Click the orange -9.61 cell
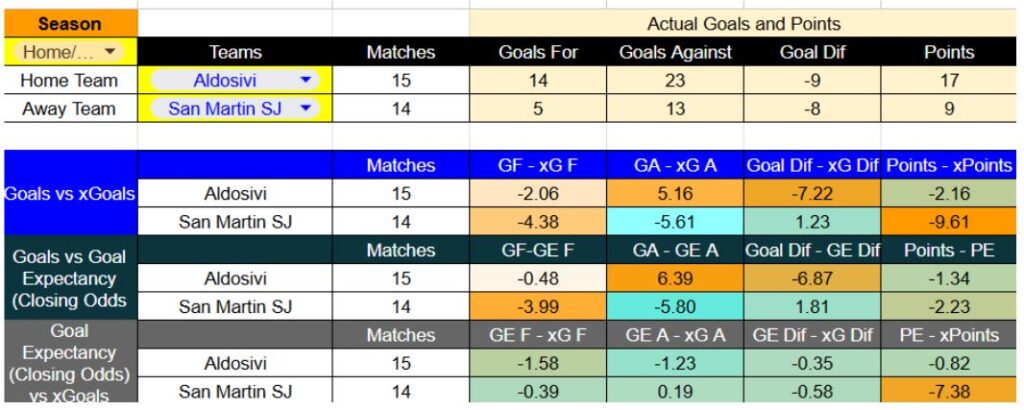The width and height of the screenshot is (1024, 410). coord(949,222)
